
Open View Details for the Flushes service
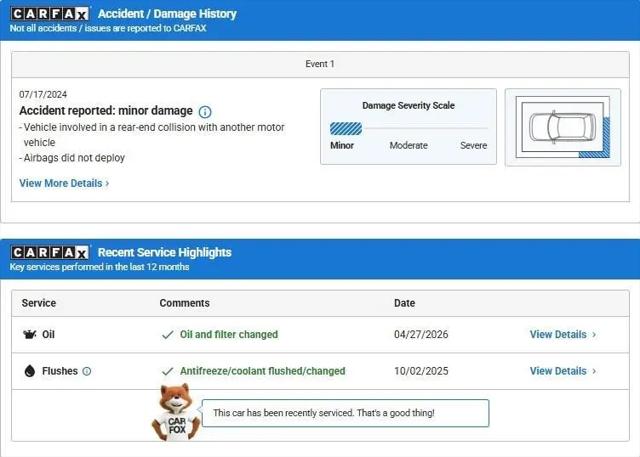pyautogui.click(x=558, y=371)
